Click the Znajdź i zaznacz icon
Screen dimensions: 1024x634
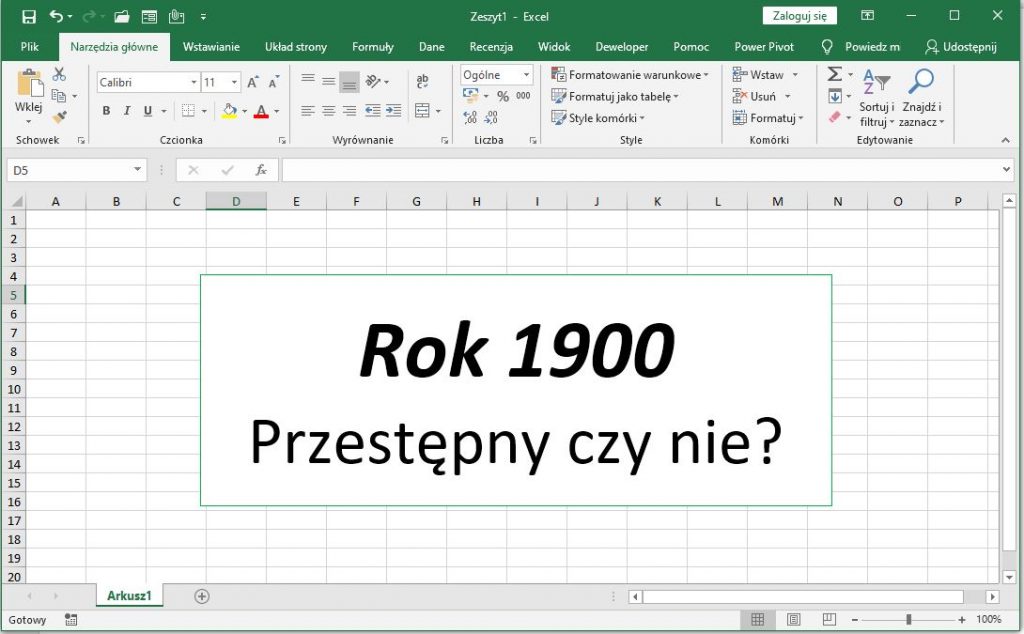(x=921, y=95)
